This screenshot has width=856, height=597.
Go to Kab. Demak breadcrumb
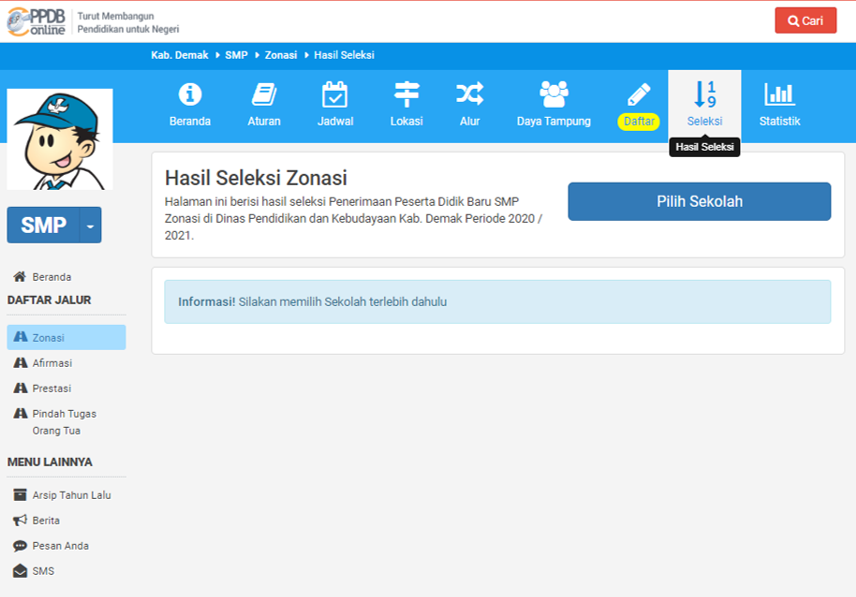[x=179, y=55]
